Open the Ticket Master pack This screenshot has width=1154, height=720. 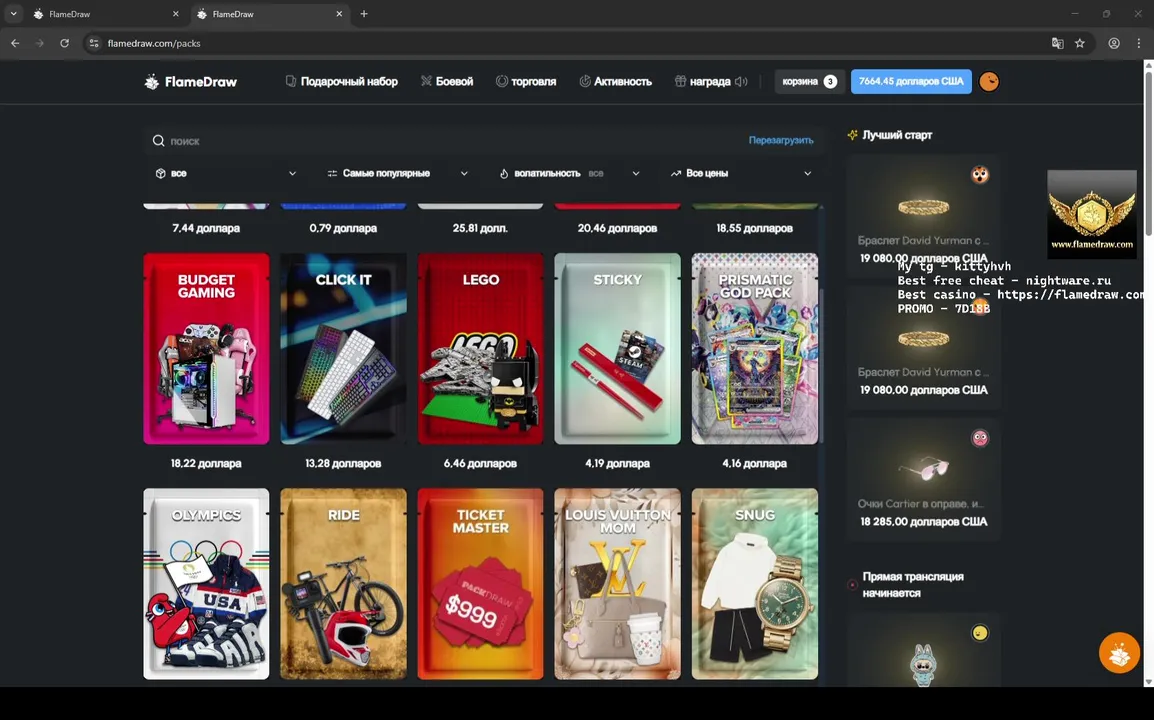(481, 584)
